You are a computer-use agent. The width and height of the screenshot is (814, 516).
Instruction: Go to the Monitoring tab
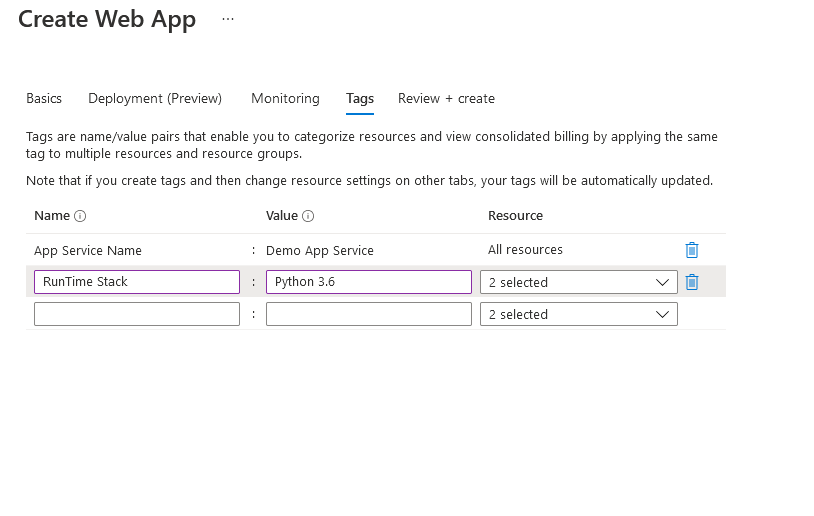click(285, 99)
